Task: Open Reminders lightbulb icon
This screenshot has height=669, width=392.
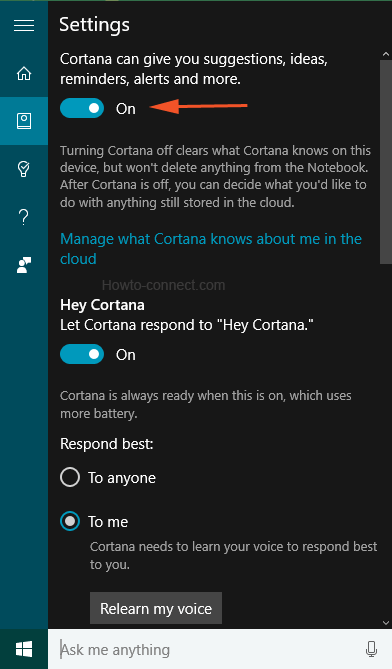Action: 24,169
